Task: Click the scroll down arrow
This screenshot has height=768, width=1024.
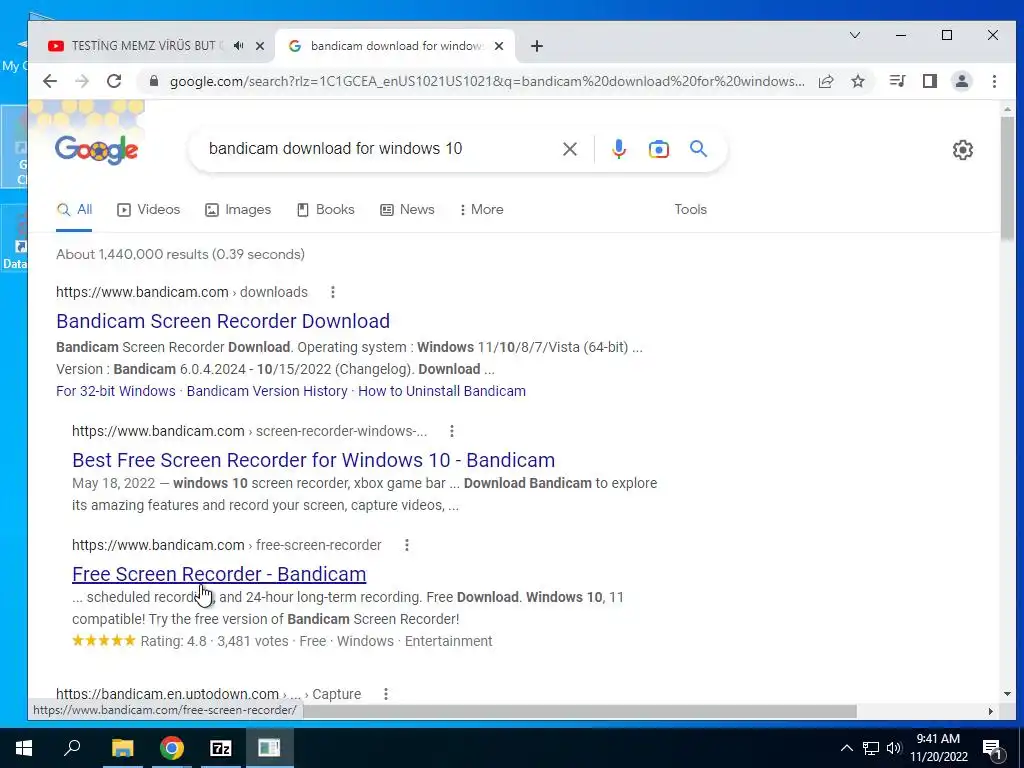Action: point(1007,694)
